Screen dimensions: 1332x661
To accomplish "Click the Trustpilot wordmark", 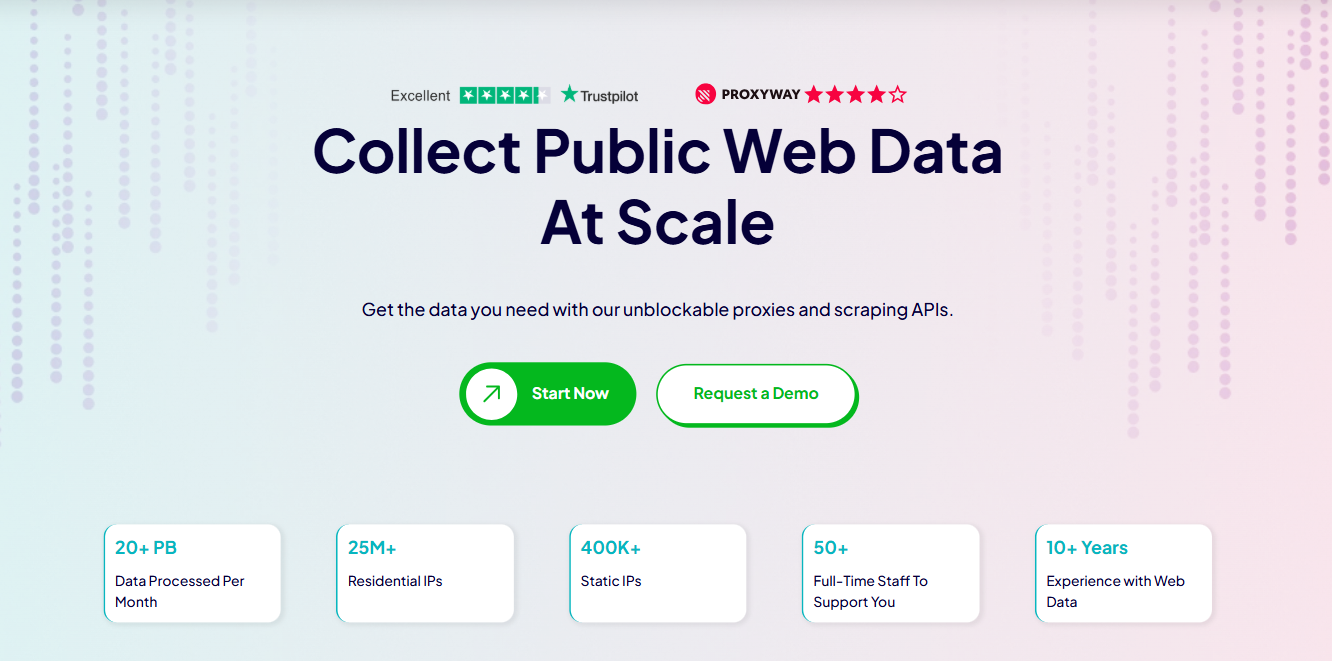I will [x=610, y=96].
